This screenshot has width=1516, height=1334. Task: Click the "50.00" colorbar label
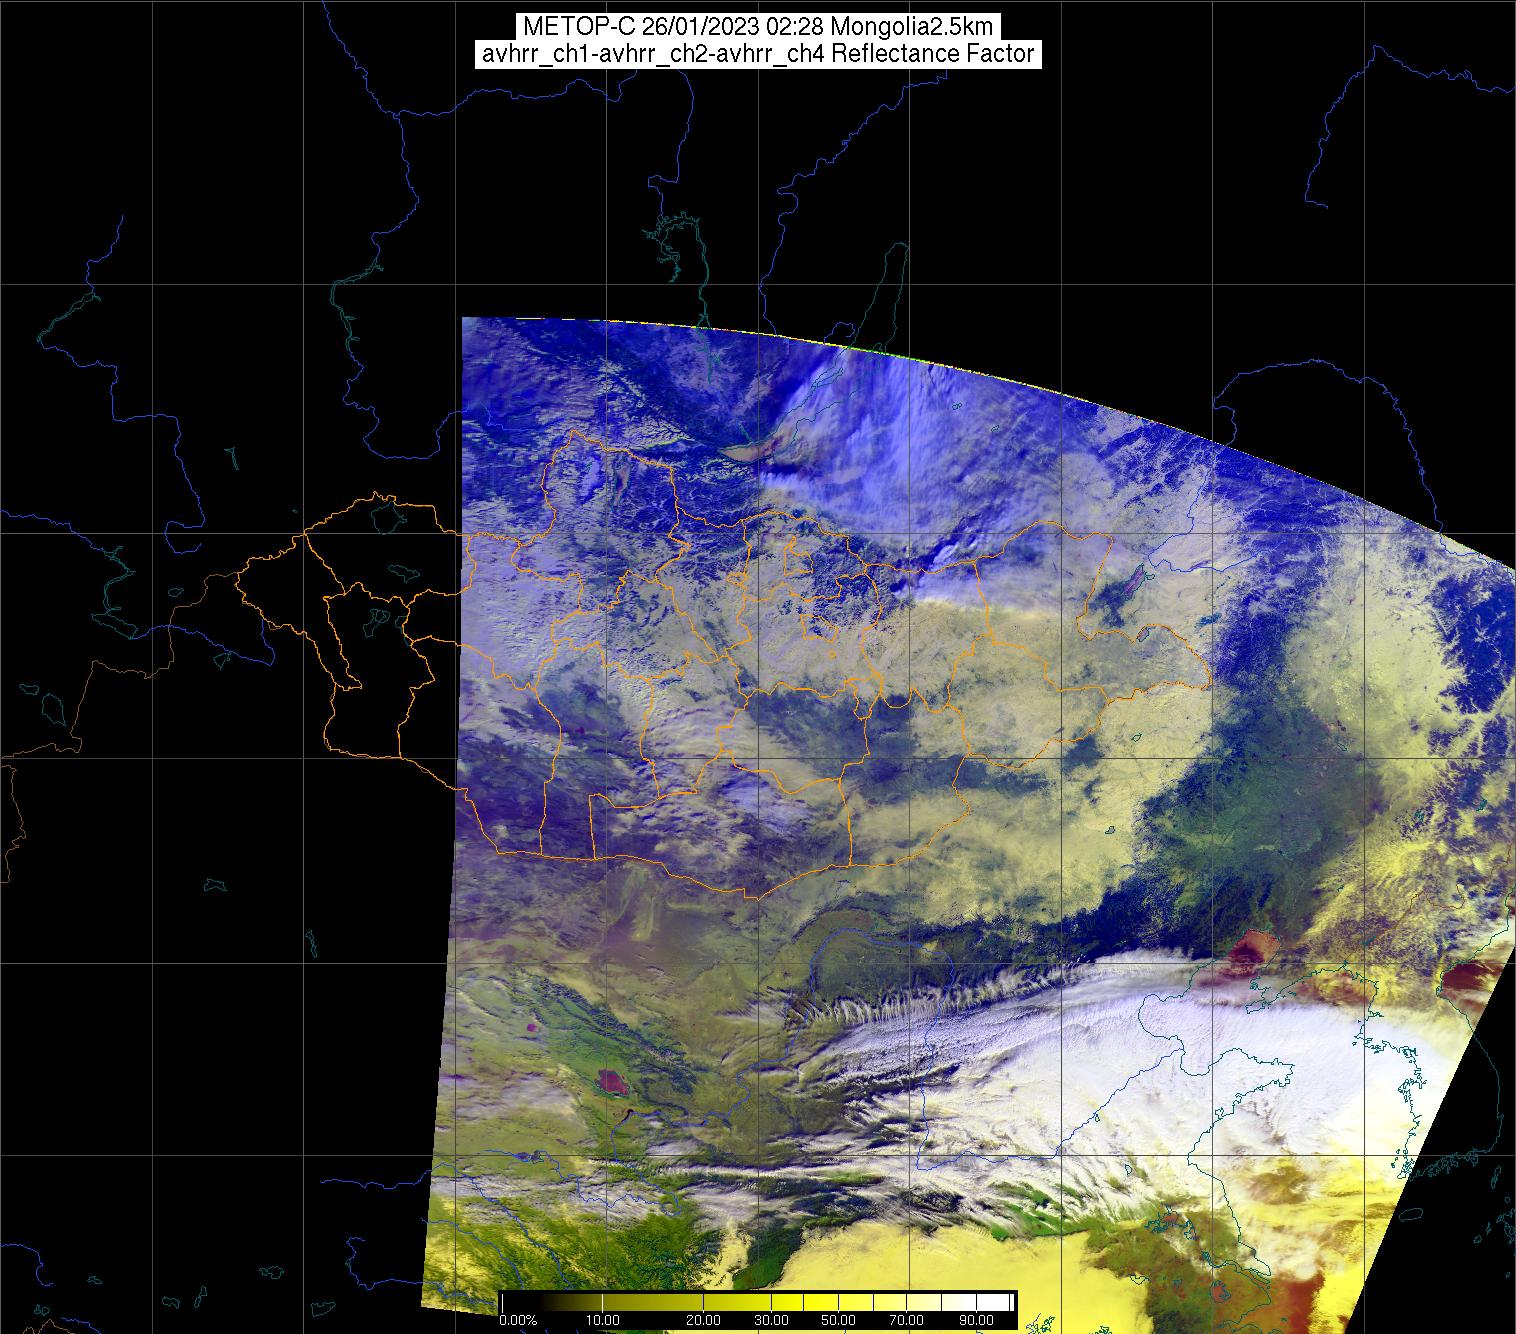click(838, 1321)
